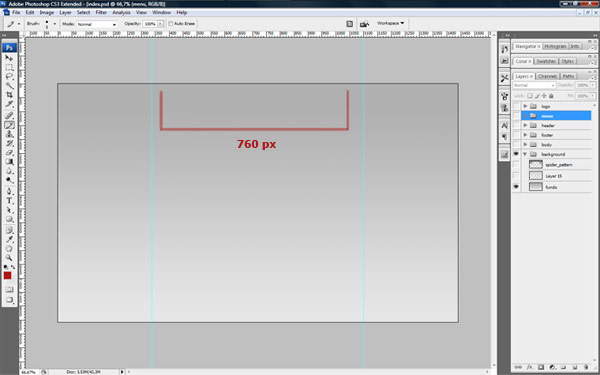Viewport: 600px width, 375px height.
Task: Hide the background group visibility eye
Action: pyautogui.click(x=516, y=154)
